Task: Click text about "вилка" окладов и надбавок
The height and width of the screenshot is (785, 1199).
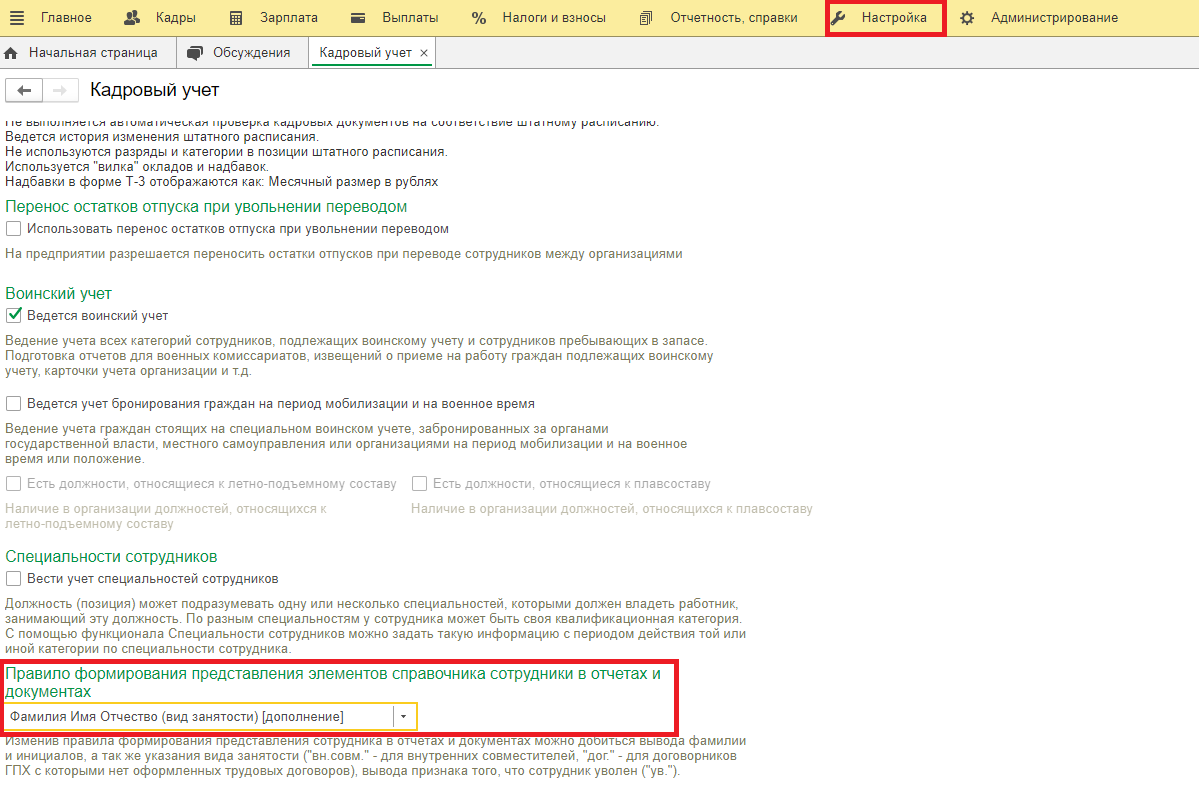Action: [x=137, y=167]
